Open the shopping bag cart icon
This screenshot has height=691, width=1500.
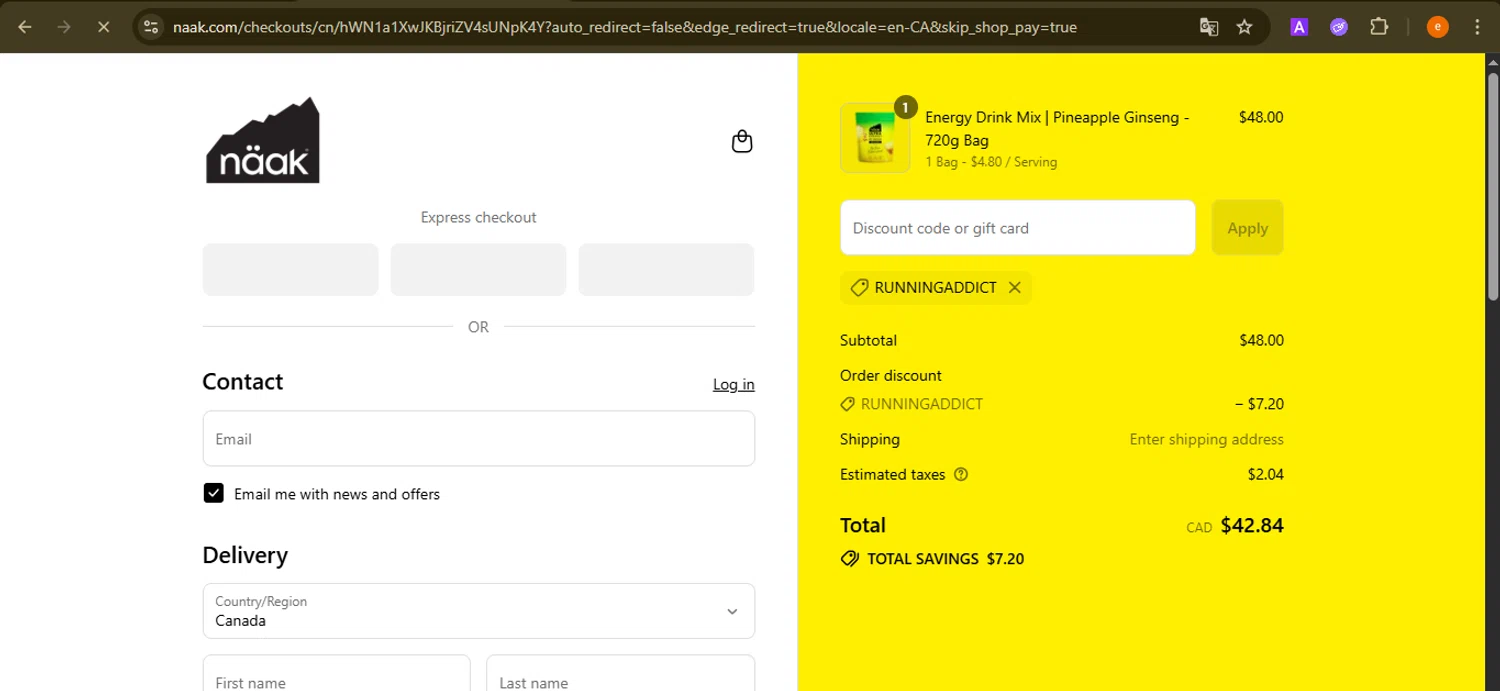pyautogui.click(x=742, y=141)
